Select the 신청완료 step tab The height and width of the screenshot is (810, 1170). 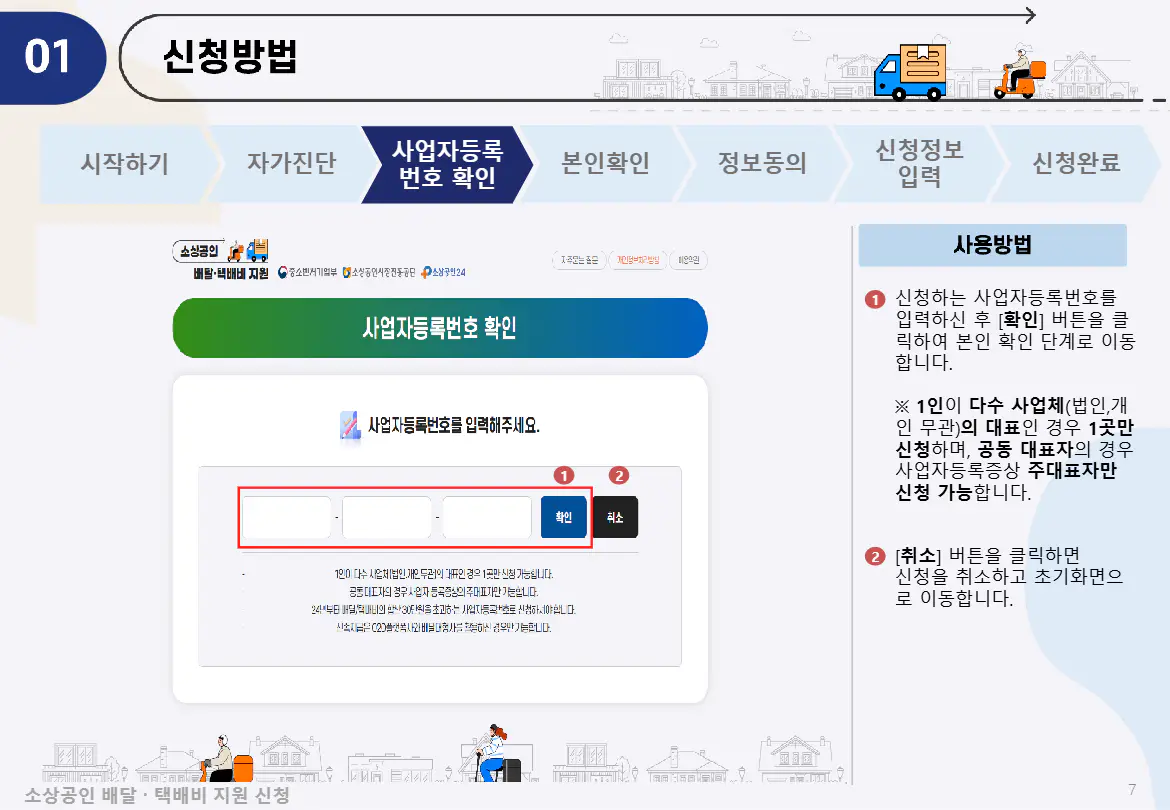pyautogui.click(x=1076, y=164)
